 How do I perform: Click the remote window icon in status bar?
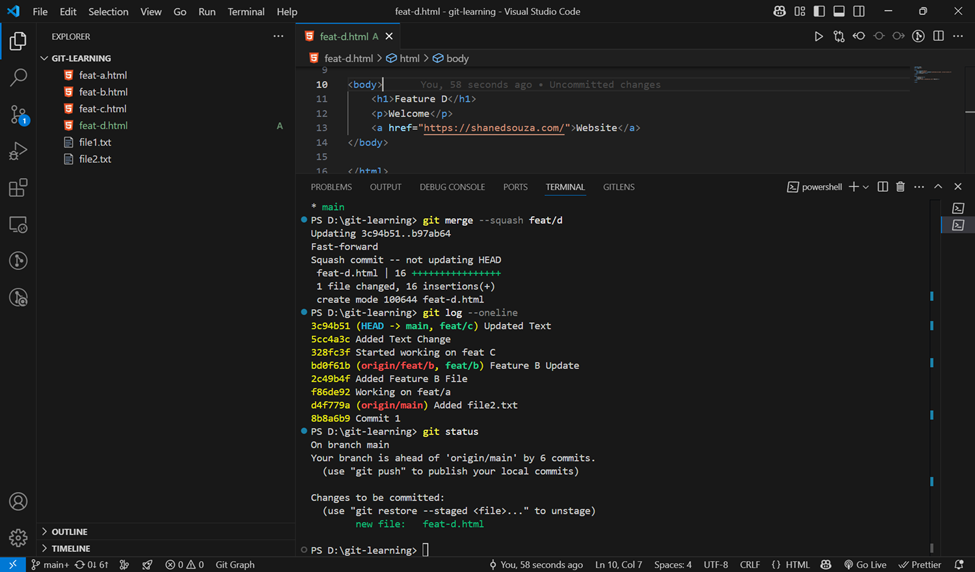coord(12,565)
